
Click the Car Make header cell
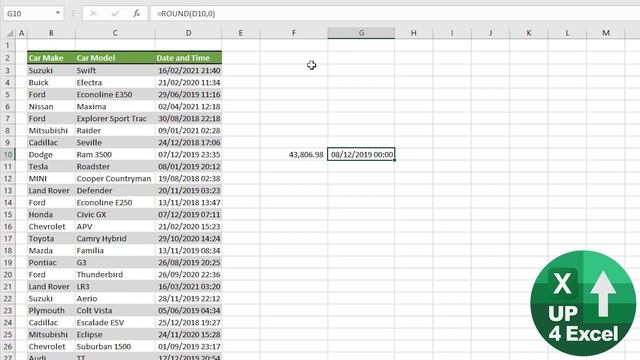click(x=51, y=58)
